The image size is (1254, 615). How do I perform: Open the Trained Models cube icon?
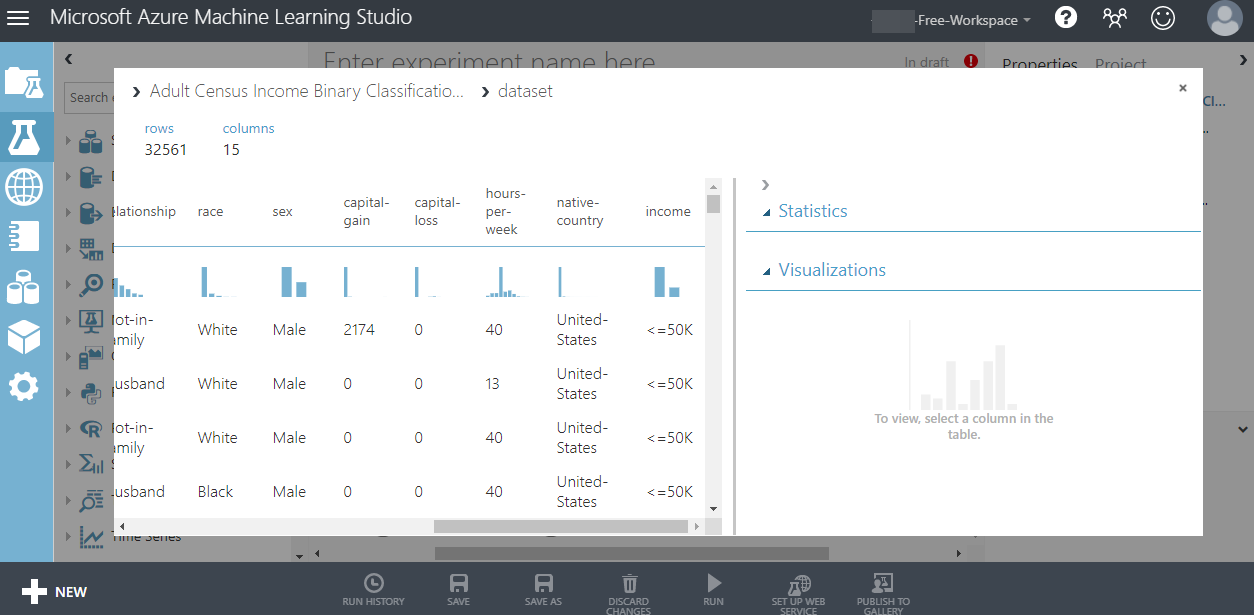[24, 337]
